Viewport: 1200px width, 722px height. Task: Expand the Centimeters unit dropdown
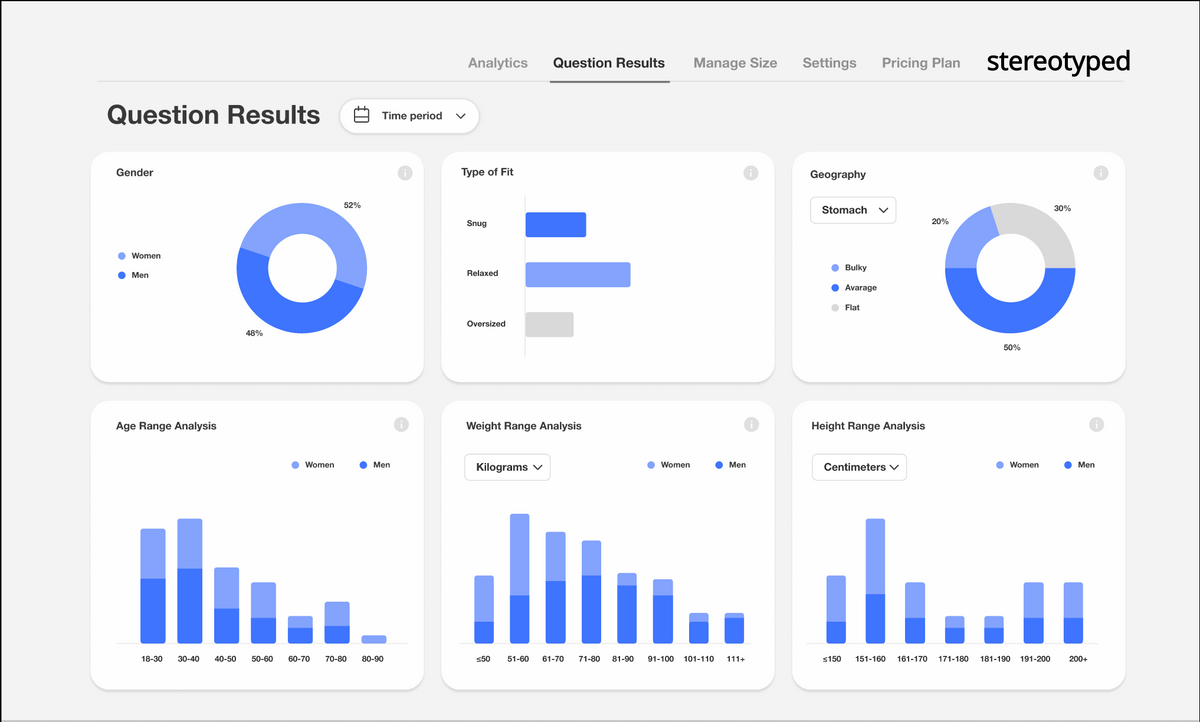coord(859,467)
